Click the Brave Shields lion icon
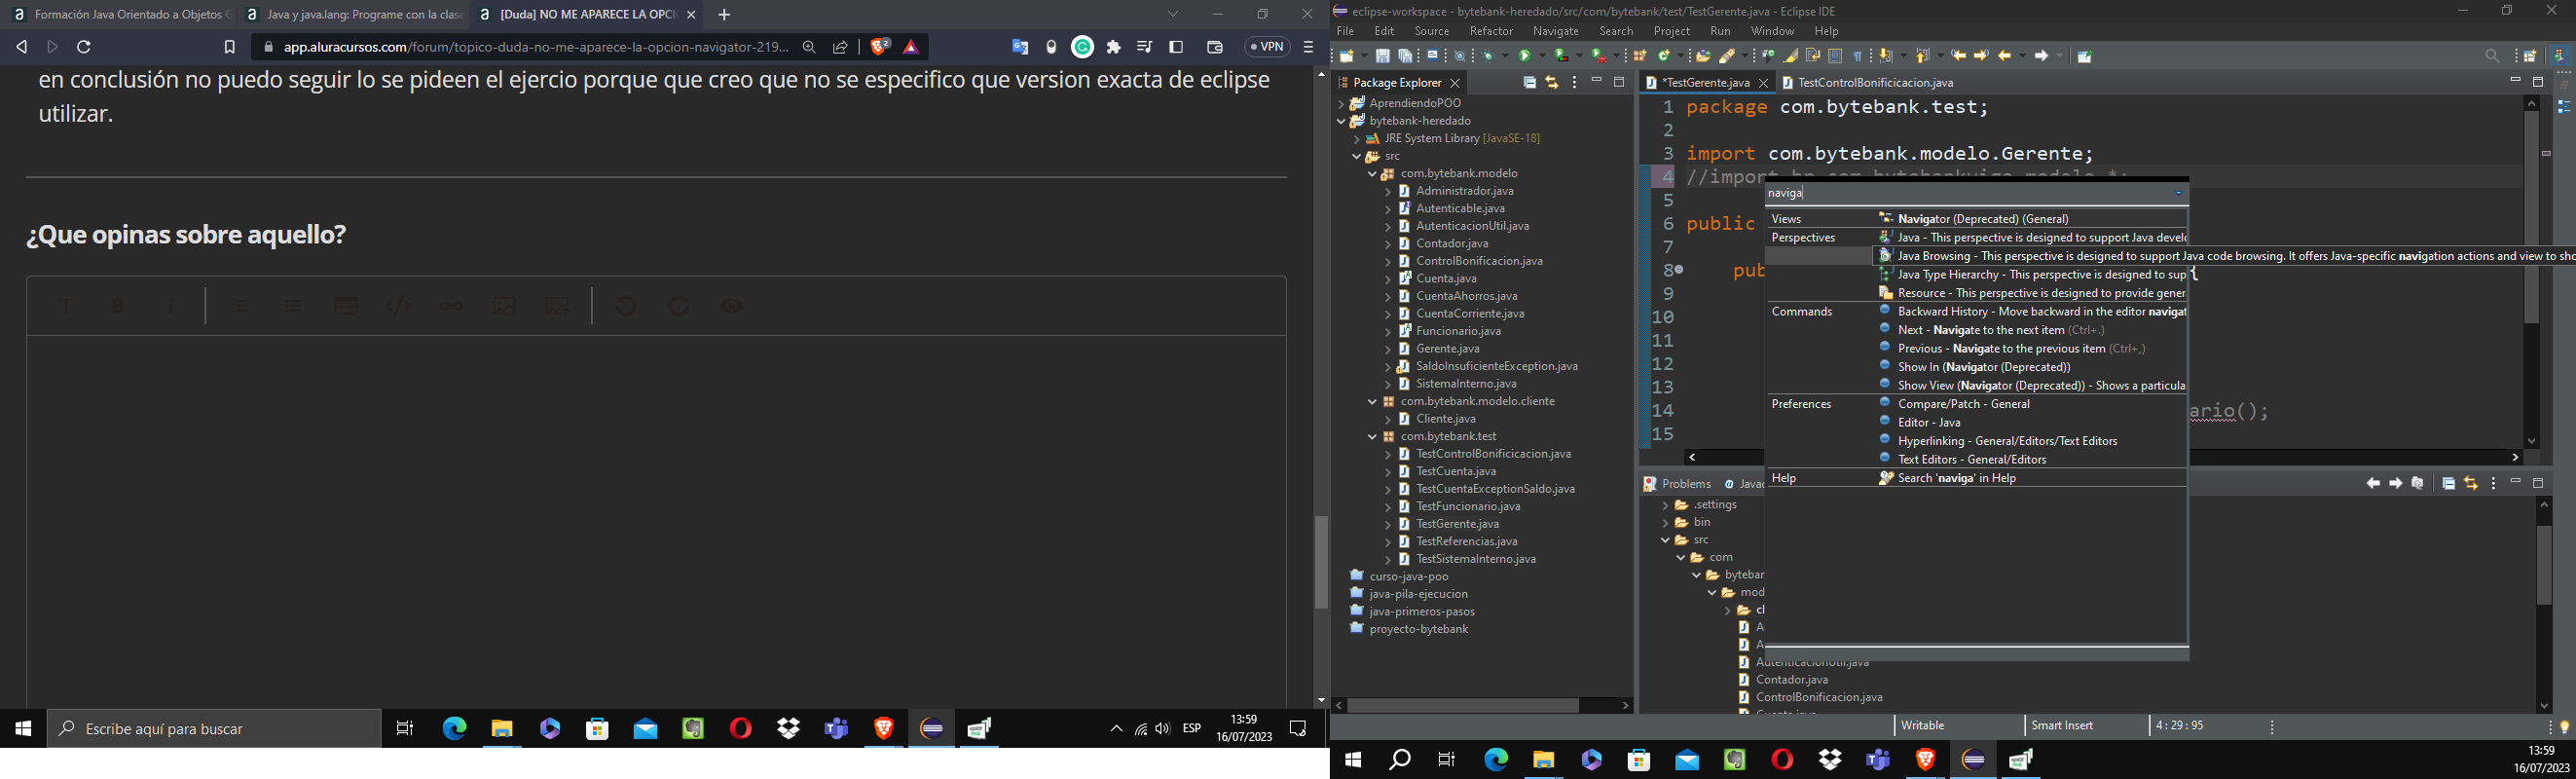Image resolution: width=2576 pixels, height=779 pixels. pos(880,47)
